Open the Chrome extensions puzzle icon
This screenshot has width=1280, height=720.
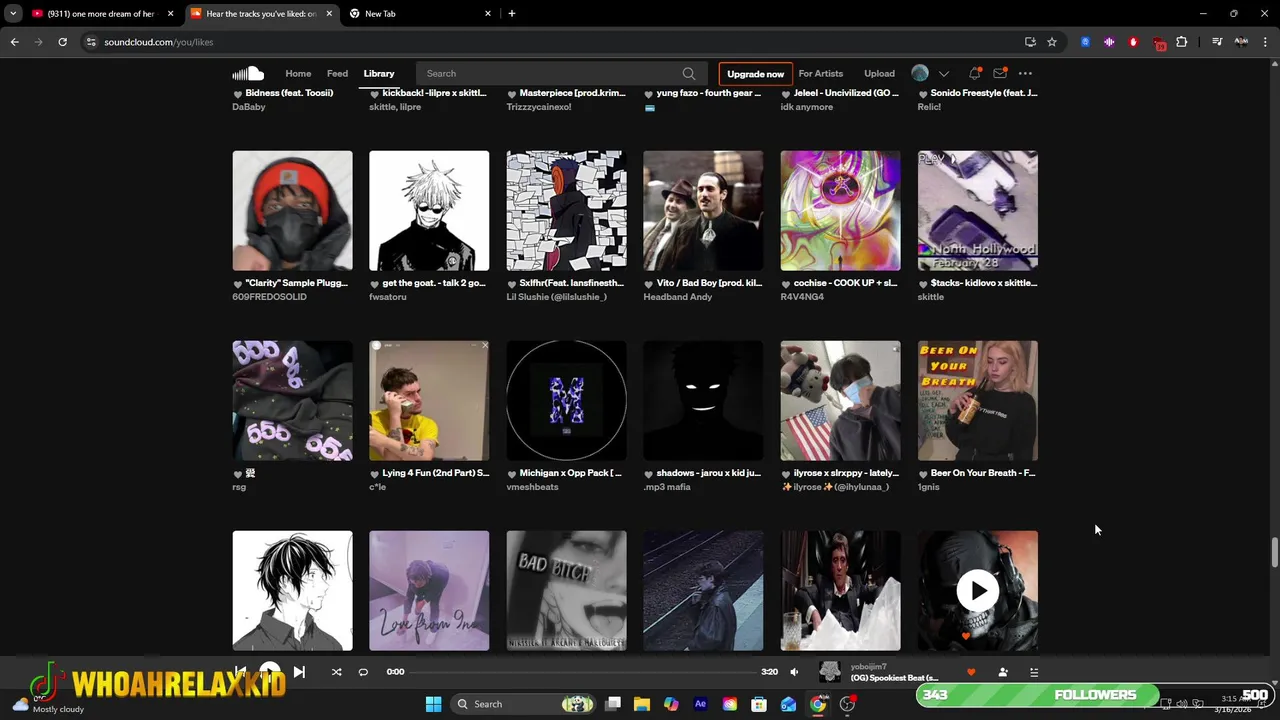[1182, 42]
